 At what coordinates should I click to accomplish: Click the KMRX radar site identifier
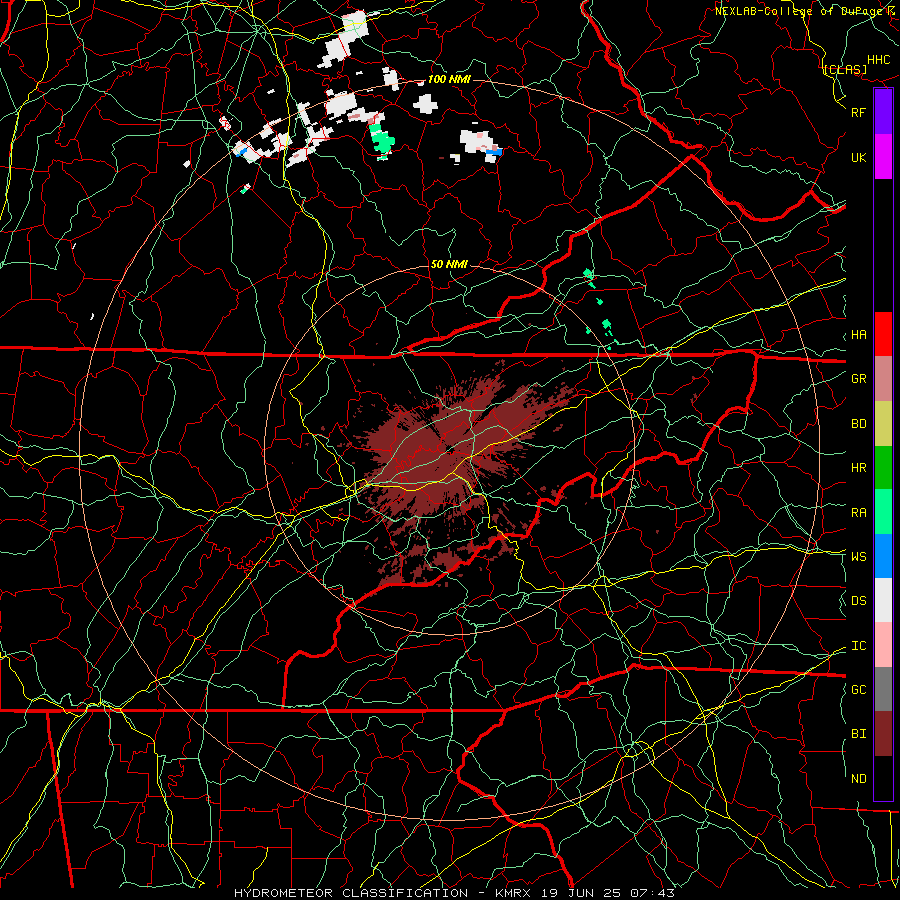coord(512,893)
